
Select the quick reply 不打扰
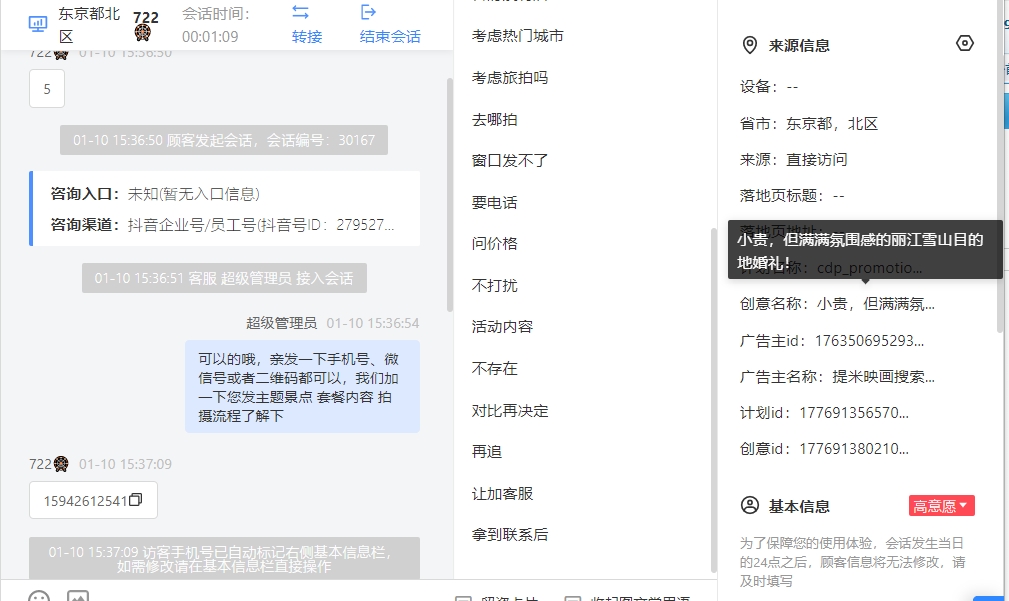494,286
